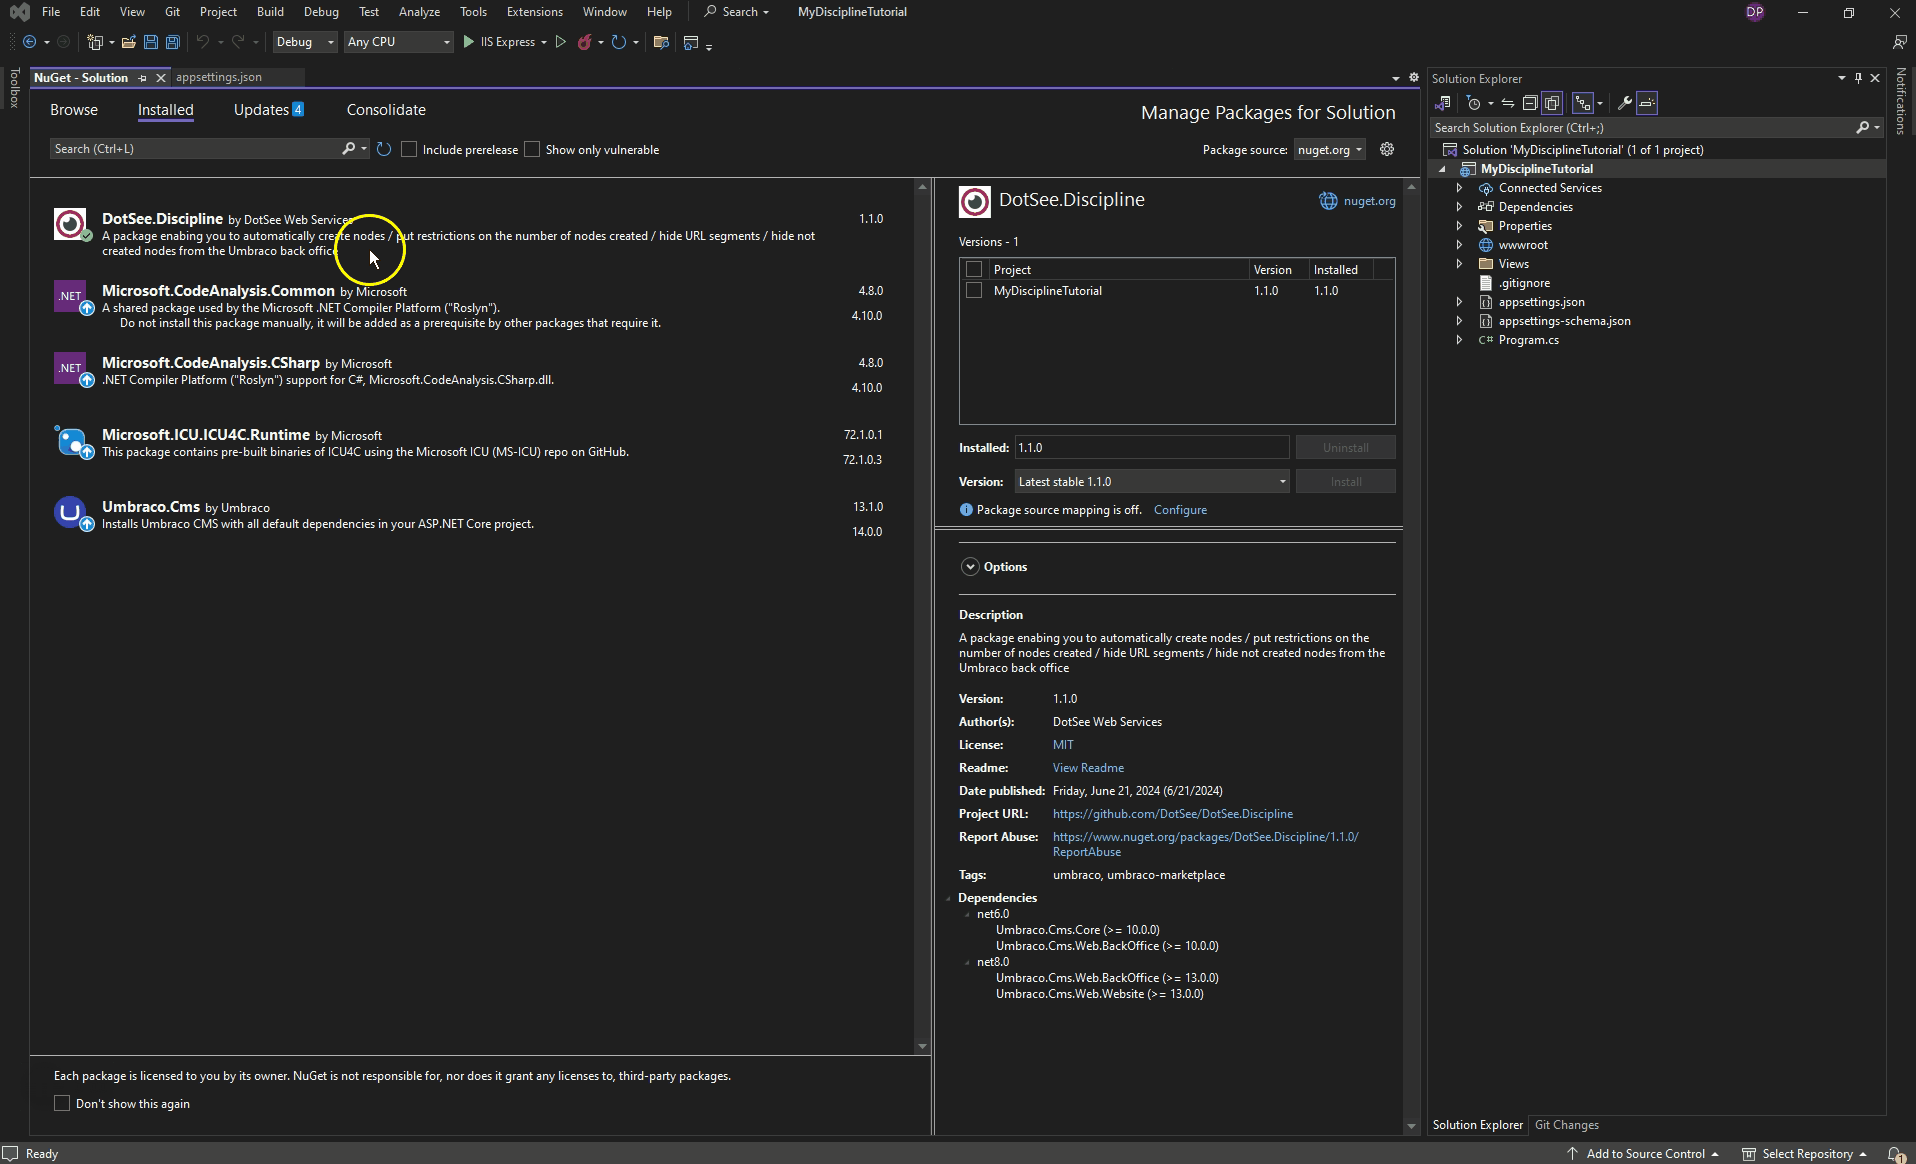Click Switch Views icon in Solution Explorer

click(1442, 103)
